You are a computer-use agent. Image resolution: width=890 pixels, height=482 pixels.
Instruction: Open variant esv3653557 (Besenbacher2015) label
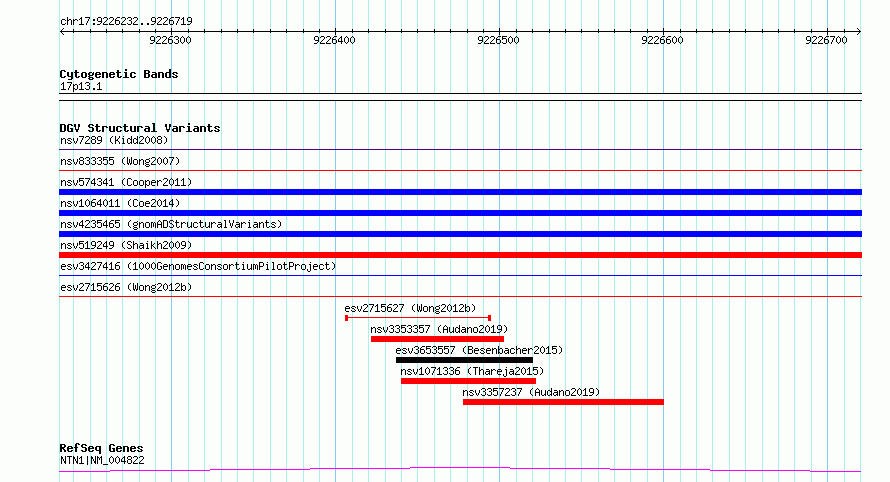[x=479, y=350]
